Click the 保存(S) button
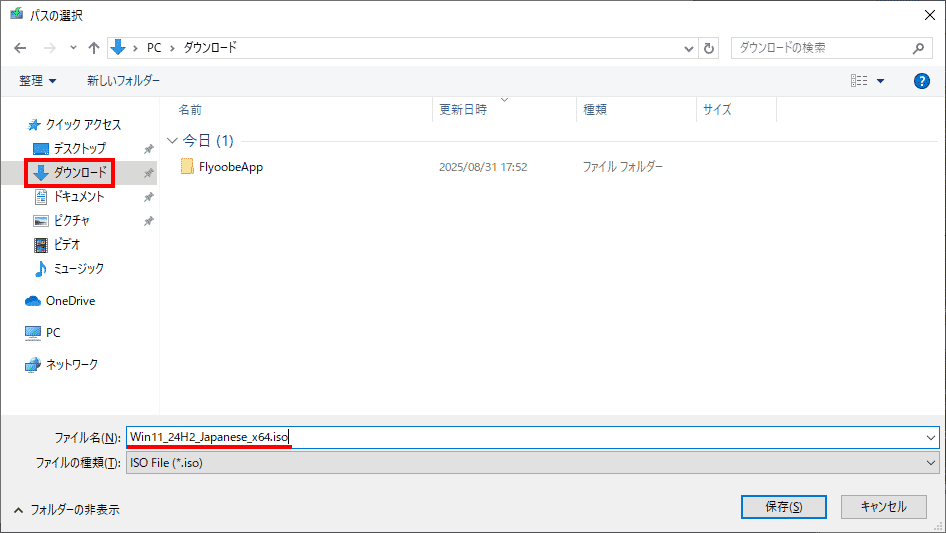Screen dimensions: 946x533 coord(784,507)
